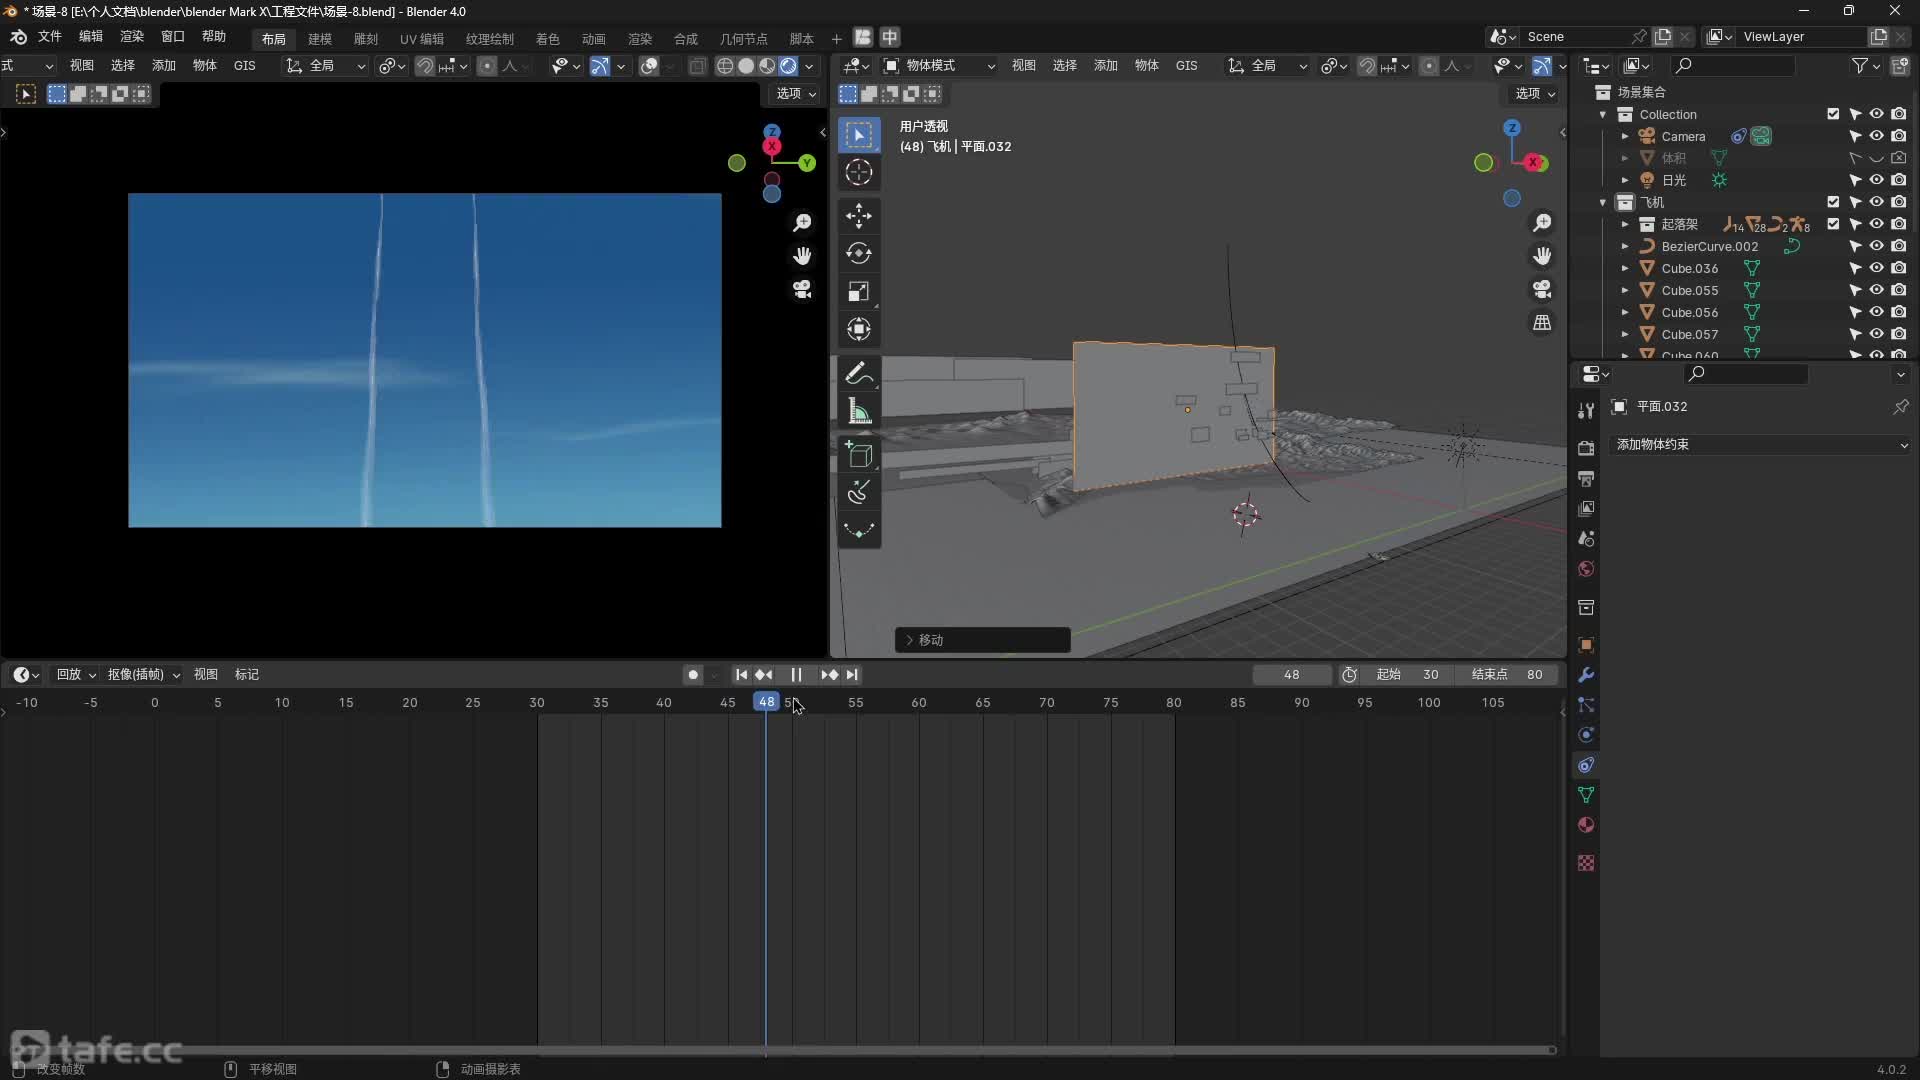Click the pin icon next to 平面.032
Viewport: 1920px width, 1080px height.
(1900, 407)
